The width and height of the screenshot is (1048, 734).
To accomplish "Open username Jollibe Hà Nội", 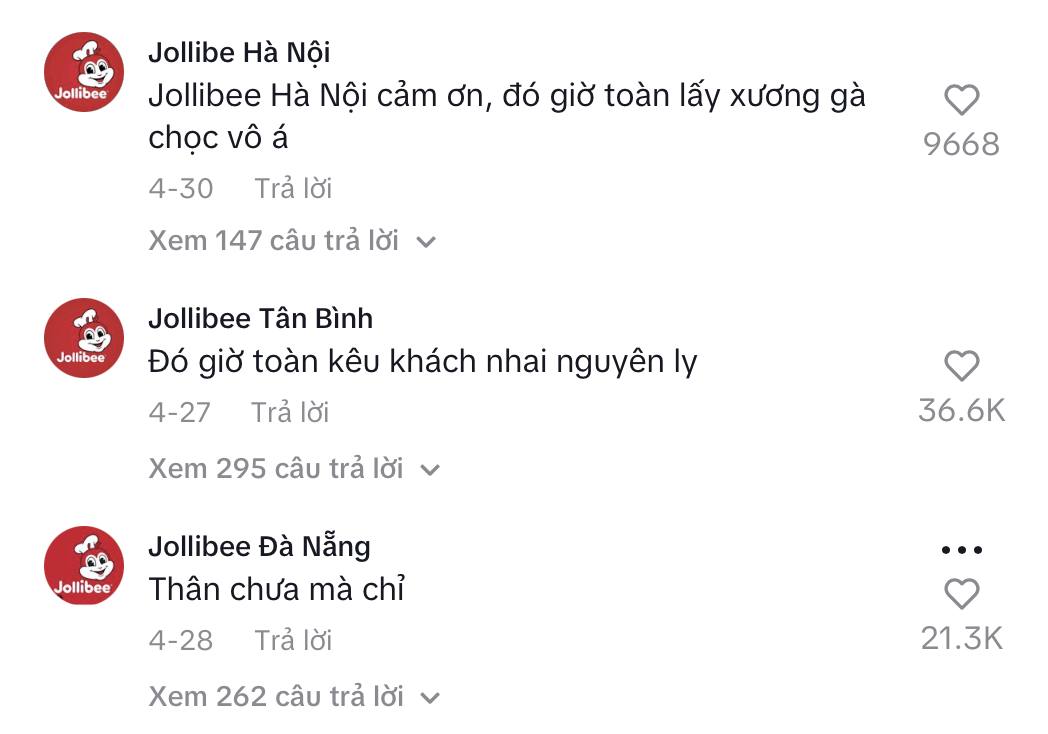I will [239, 53].
